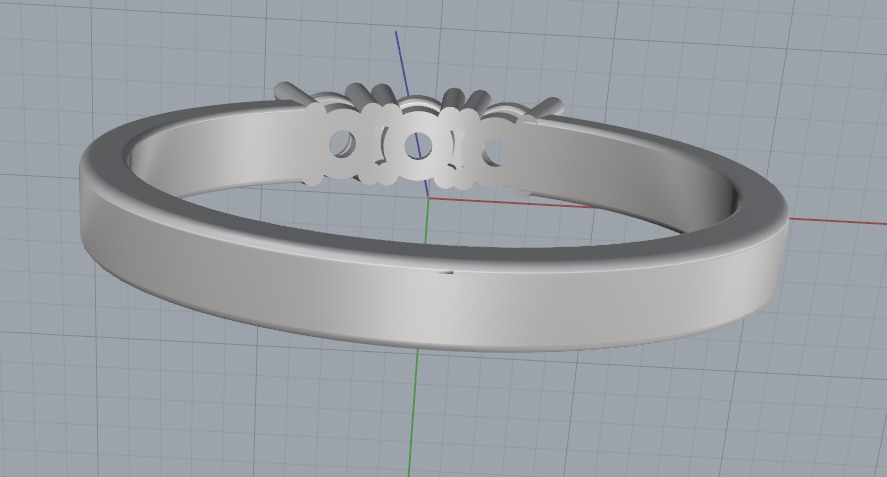Select the right stone seat hole

[494, 152]
